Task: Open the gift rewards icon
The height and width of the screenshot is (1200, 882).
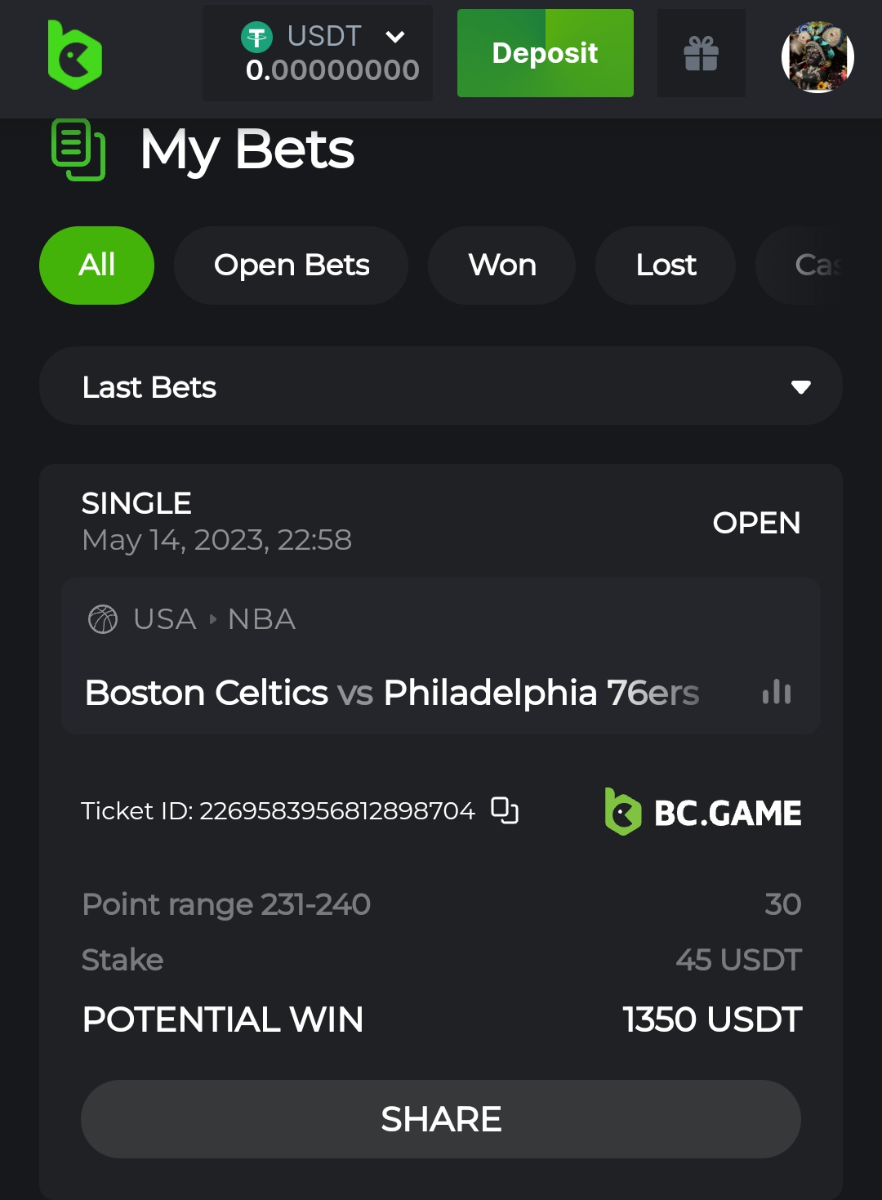Action: click(x=701, y=54)
